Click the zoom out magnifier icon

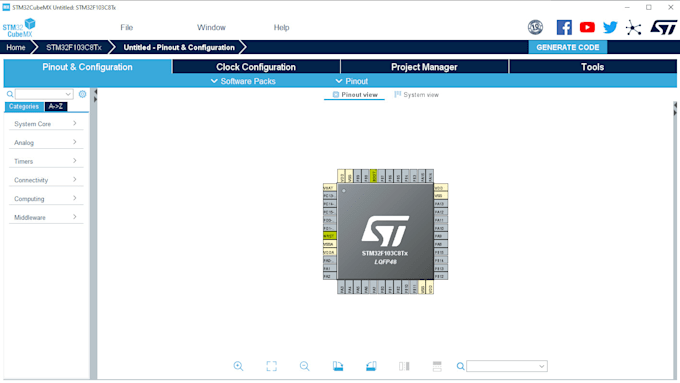click(x=304, y=366)
